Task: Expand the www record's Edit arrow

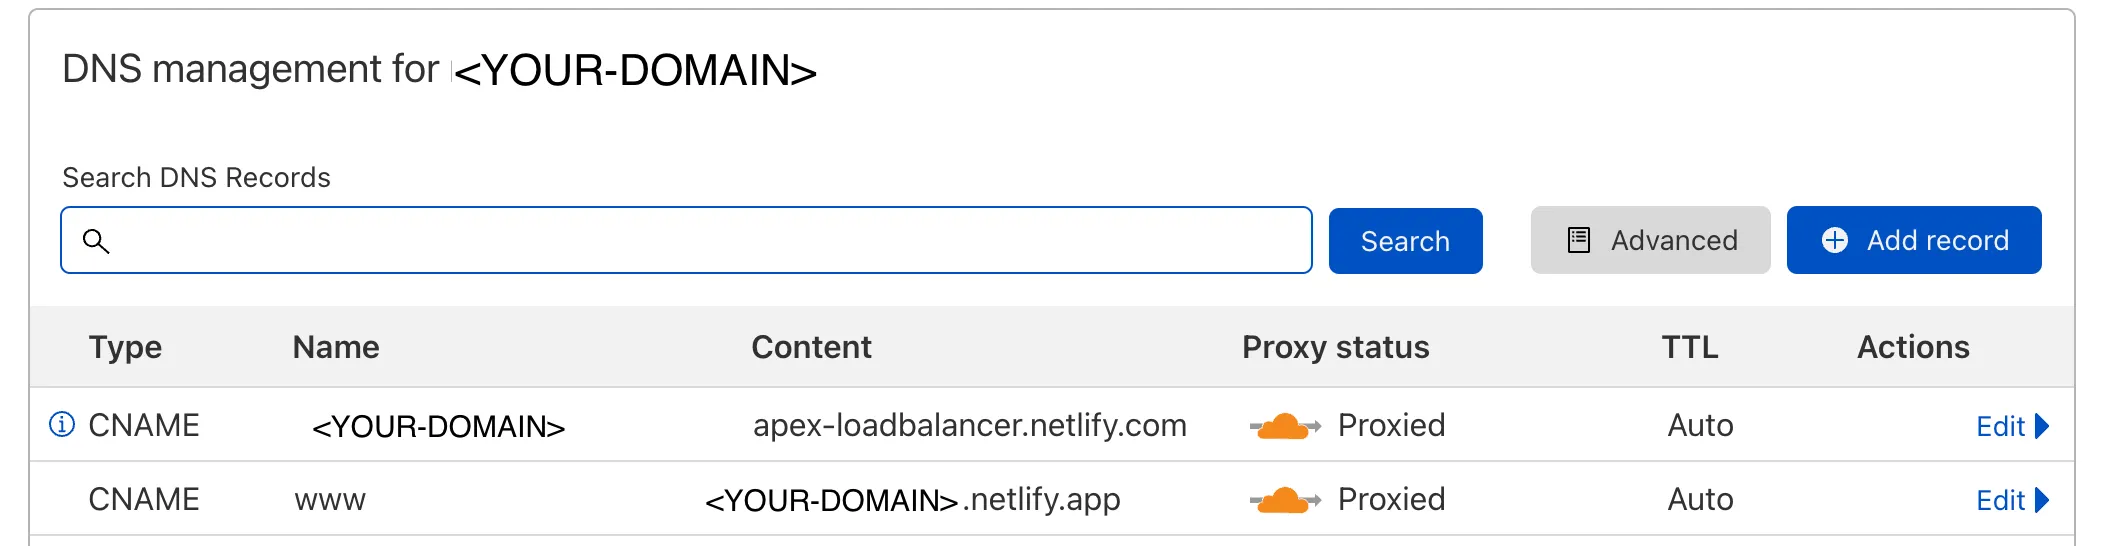Action: click(2042, 500)
